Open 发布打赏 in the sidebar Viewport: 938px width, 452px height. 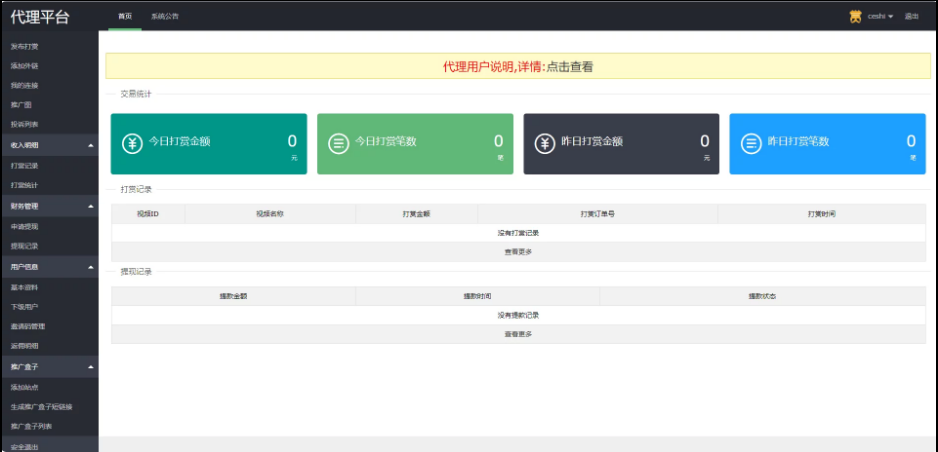coord(25,46)
